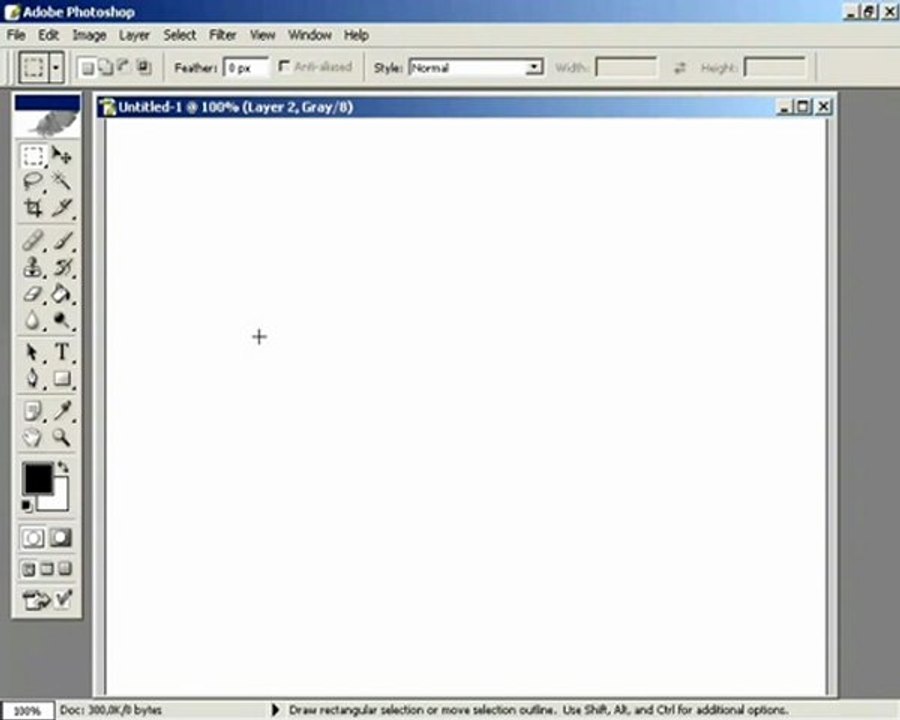Select the Eraser tool
Image resolution: width=900 pixels, height=720 pixels.
click(x=33, y=294)
